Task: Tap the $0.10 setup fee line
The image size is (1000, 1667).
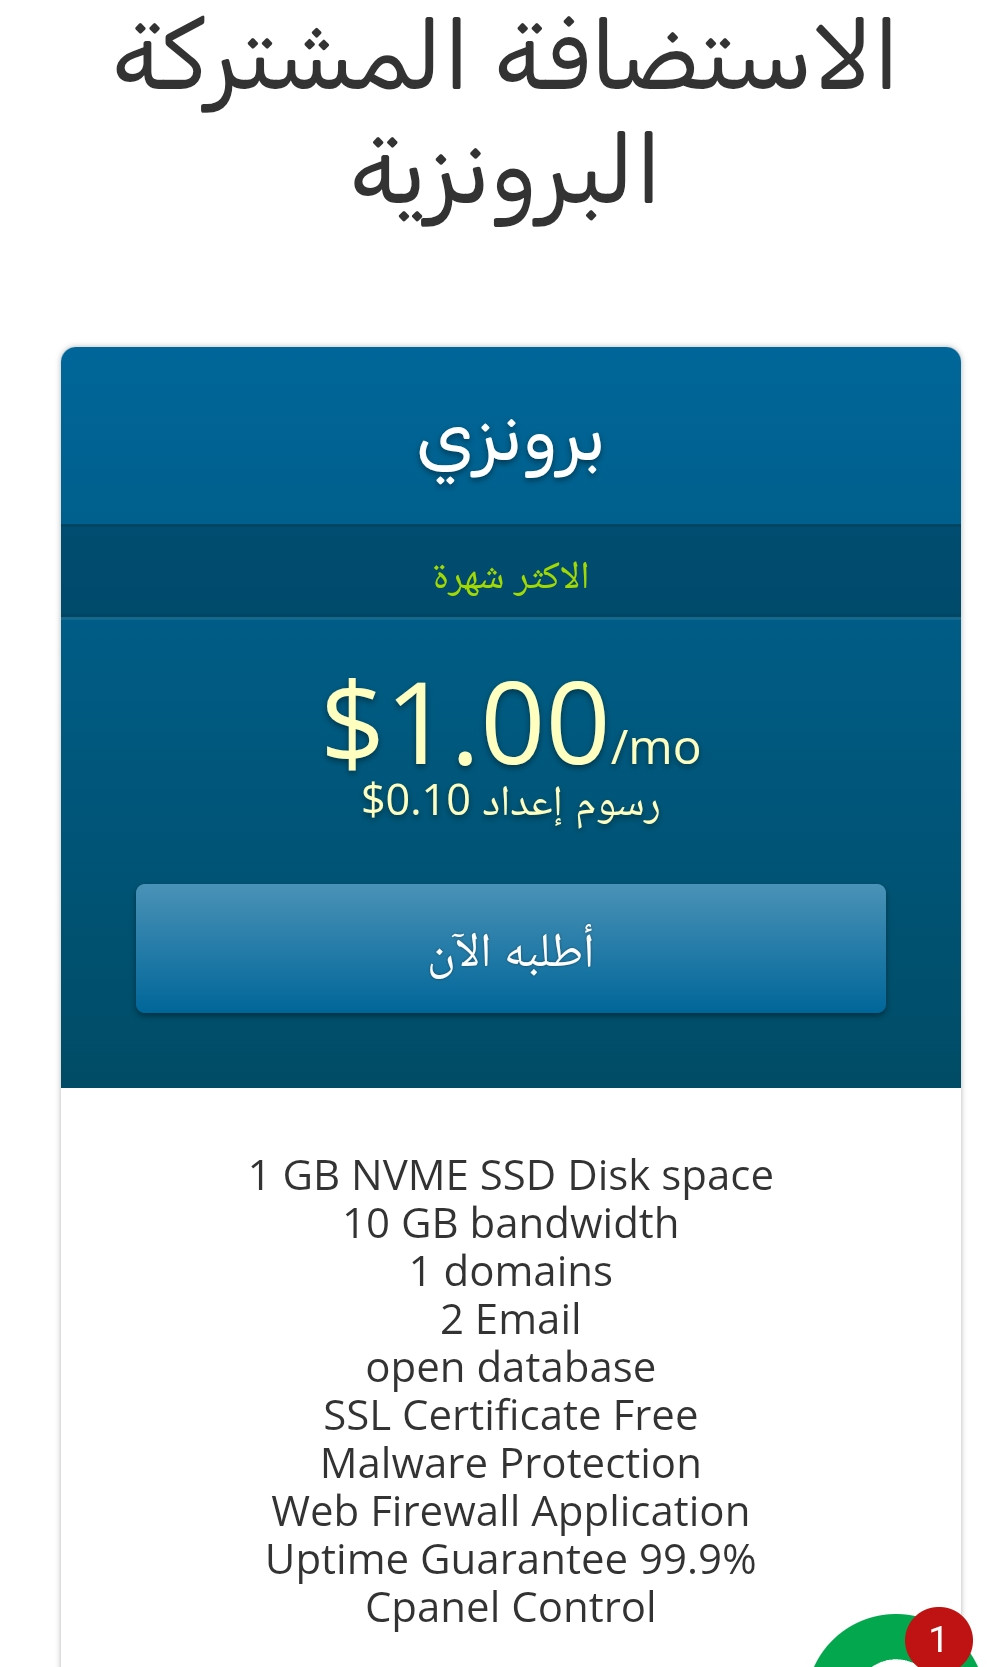Action: click(511, 802)
